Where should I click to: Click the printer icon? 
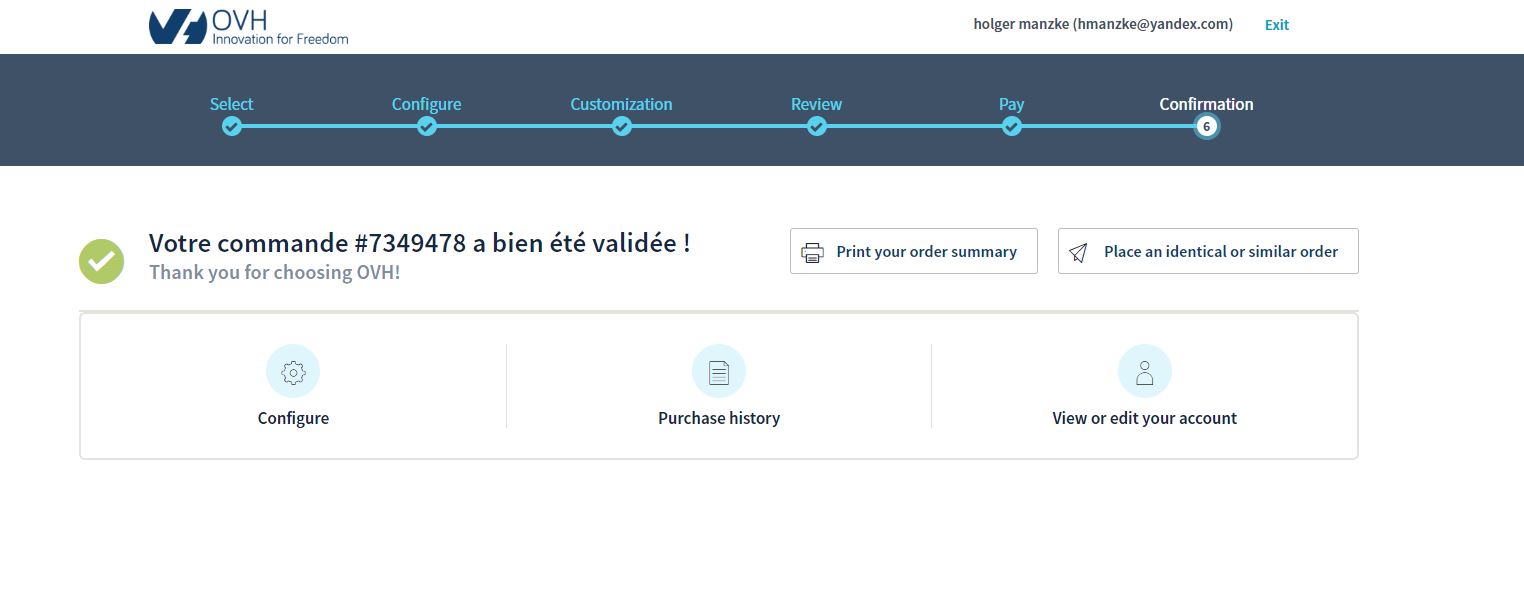pyautogui.click(x=813, y=252)
